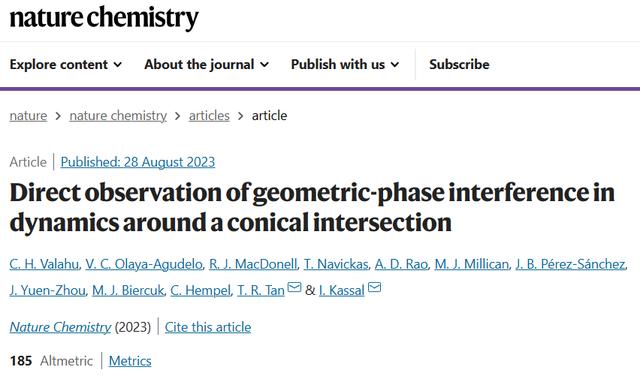640x388 pixels.
Task: Open author C. H. Valahu
Action: (x=44, y=264)
